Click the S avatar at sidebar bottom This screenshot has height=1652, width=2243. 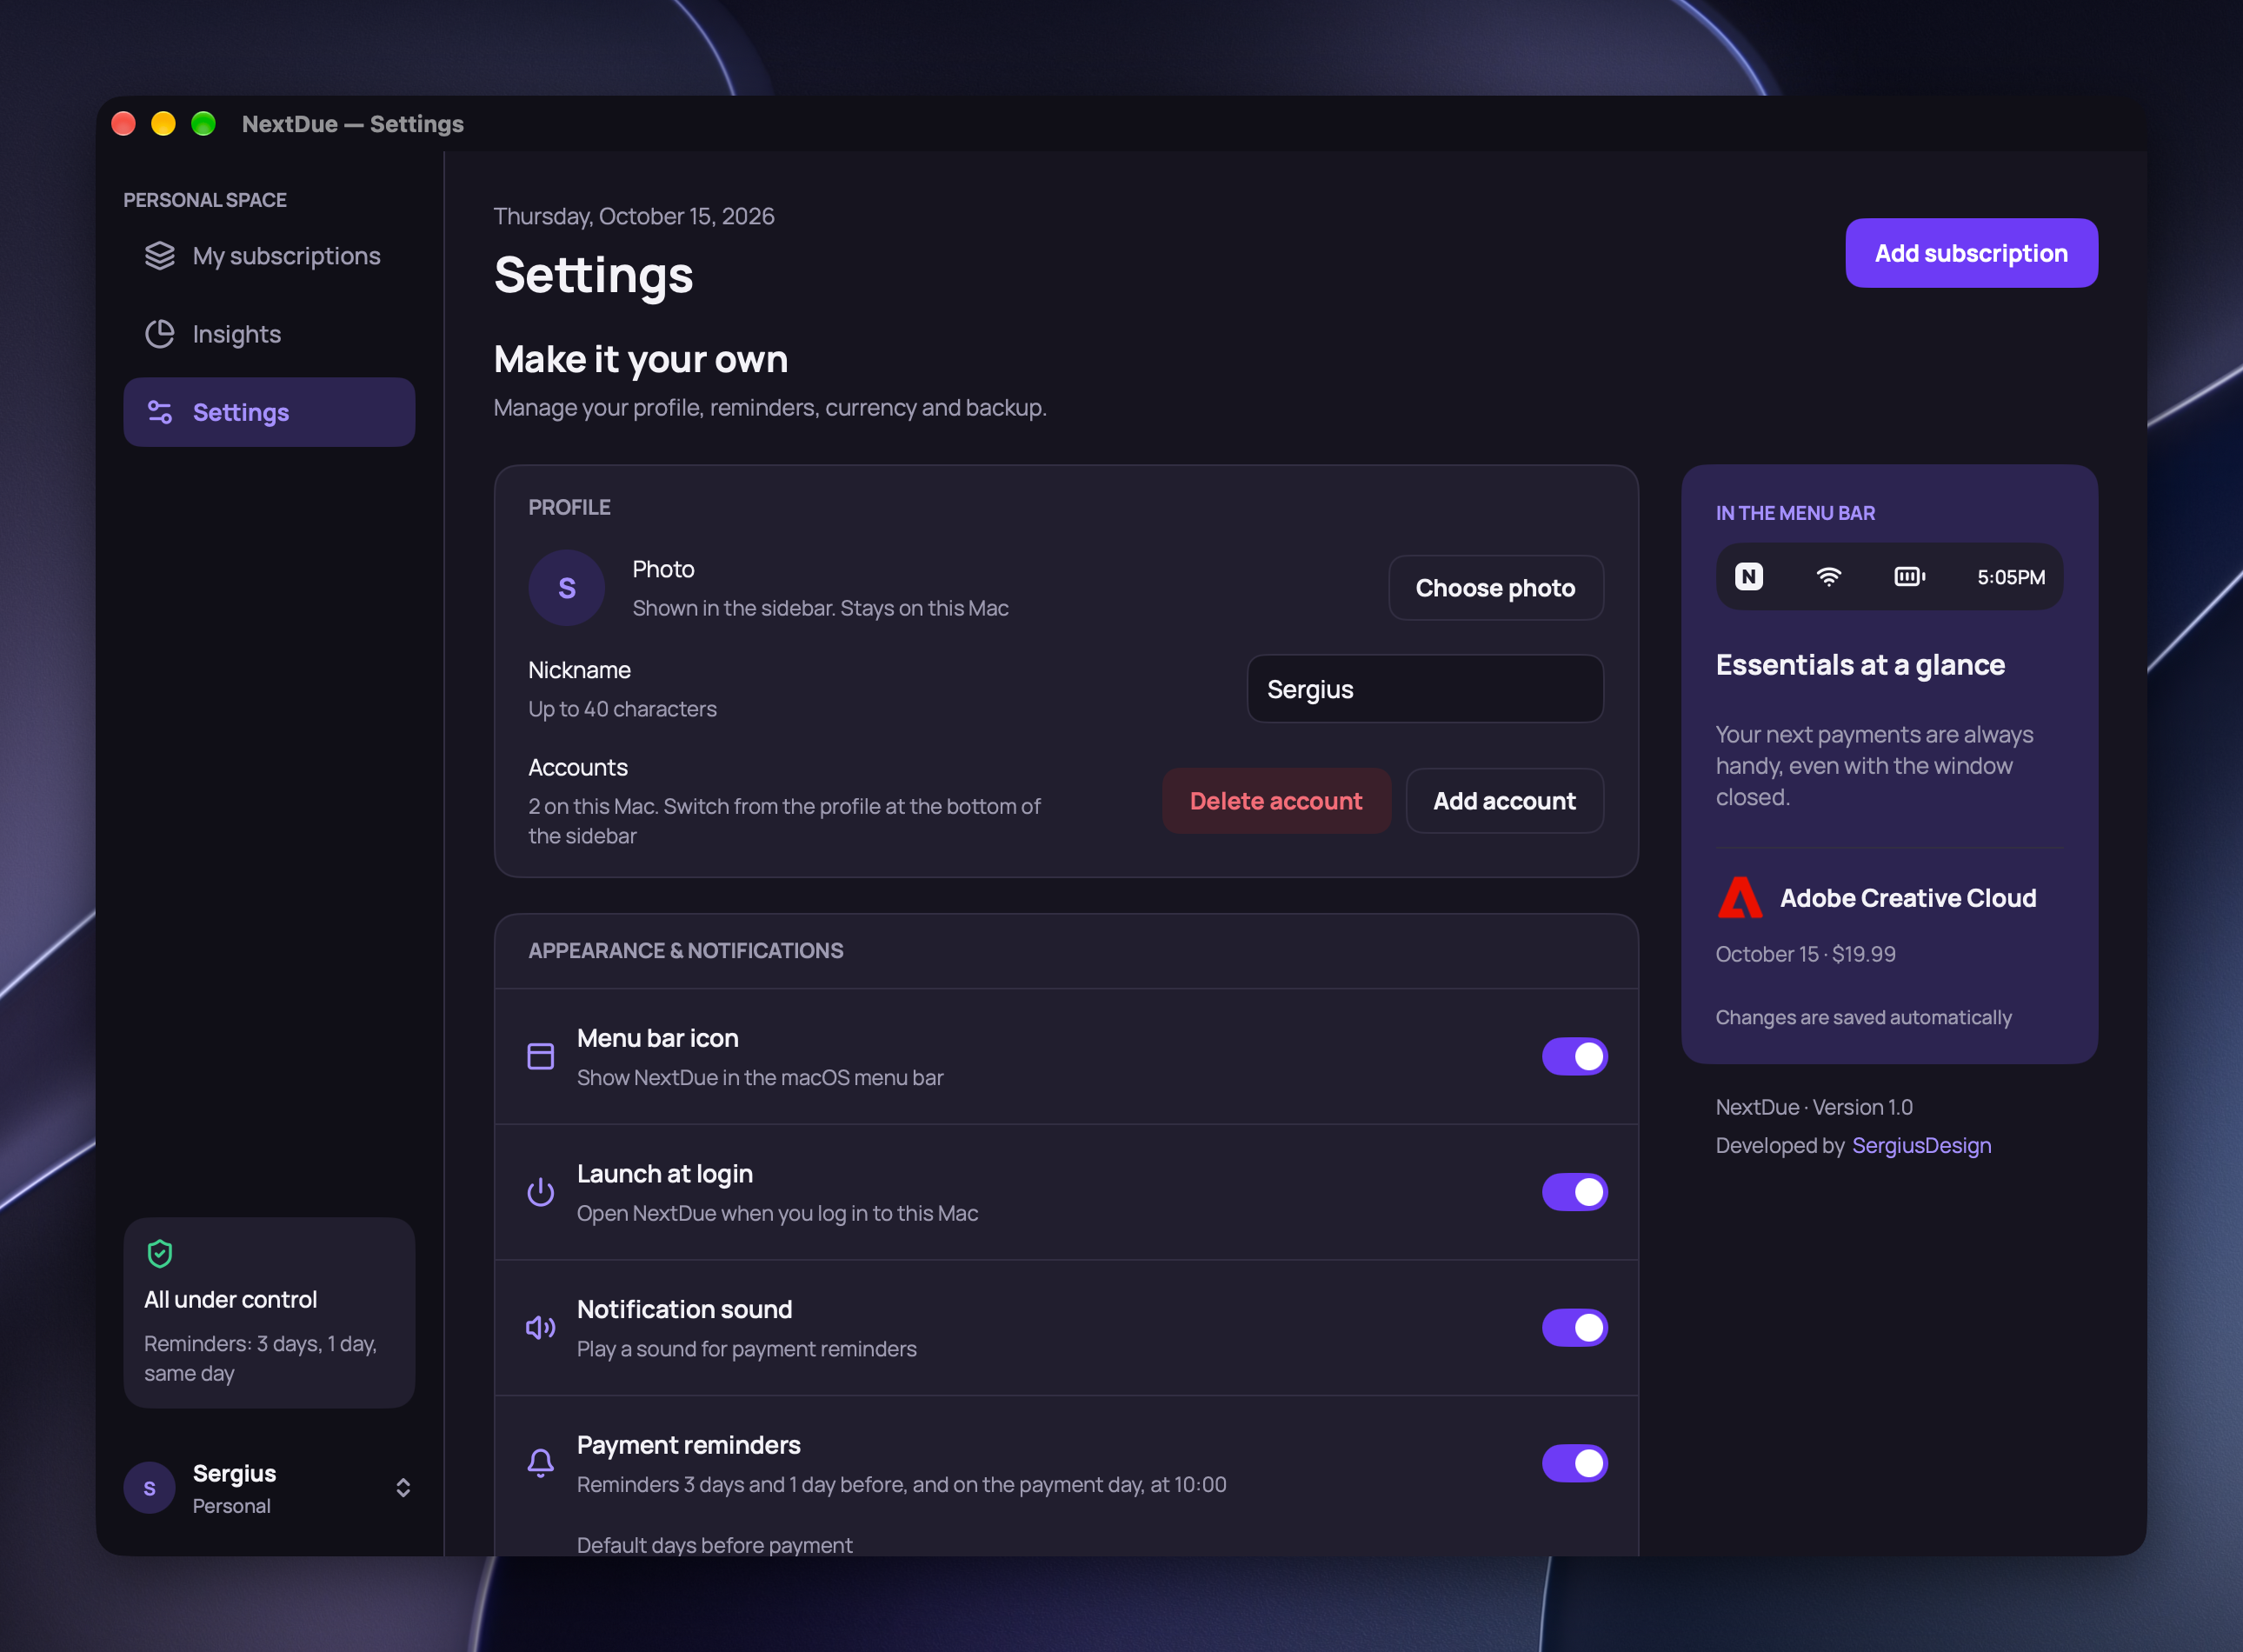point(150,1488)
